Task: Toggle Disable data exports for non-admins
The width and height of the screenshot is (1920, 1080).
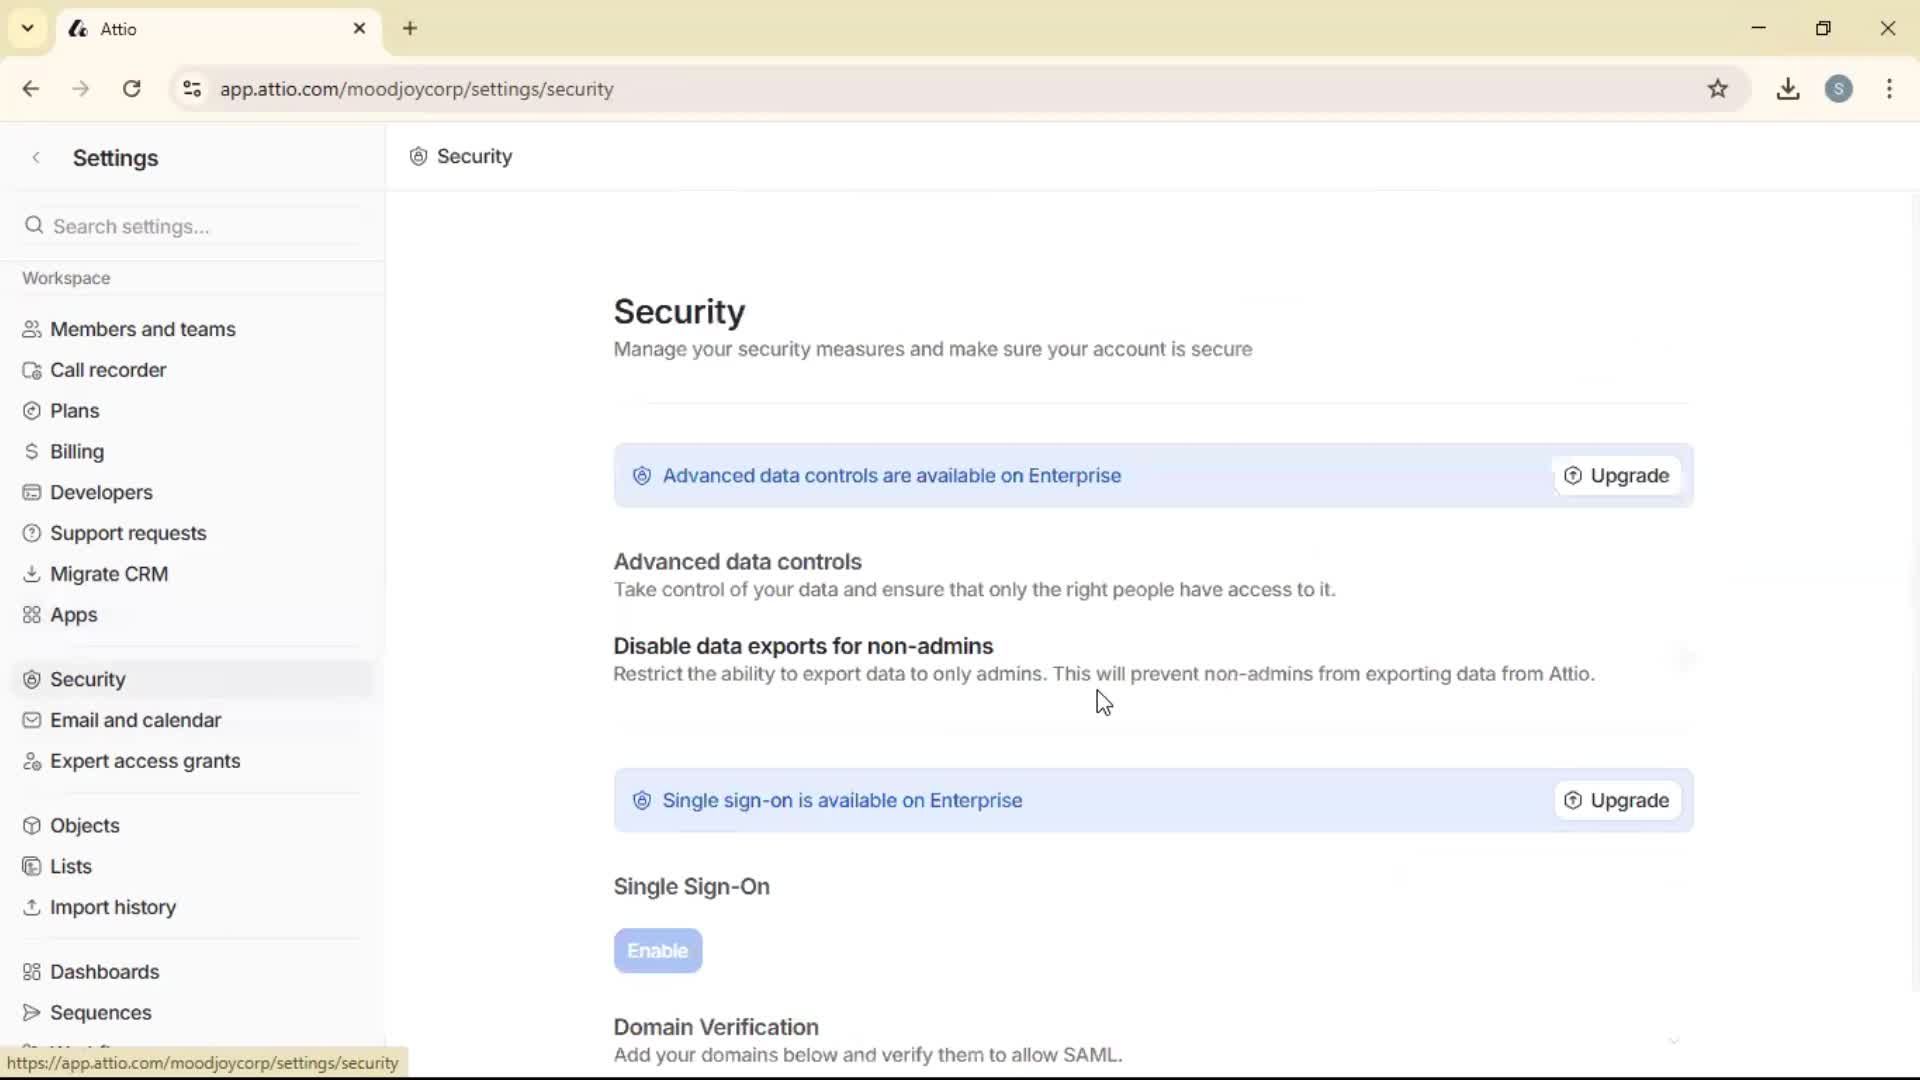Action: 1683,660
